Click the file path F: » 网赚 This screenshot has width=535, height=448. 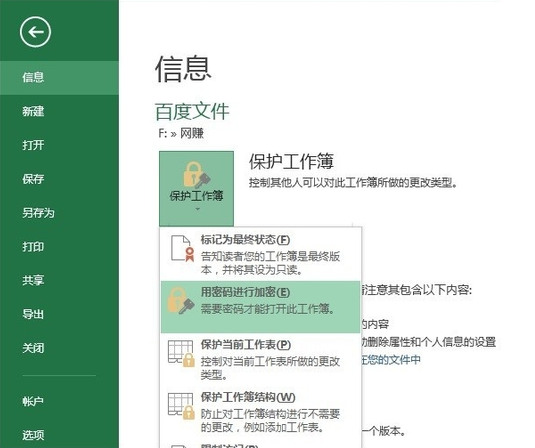coord(181,133)
